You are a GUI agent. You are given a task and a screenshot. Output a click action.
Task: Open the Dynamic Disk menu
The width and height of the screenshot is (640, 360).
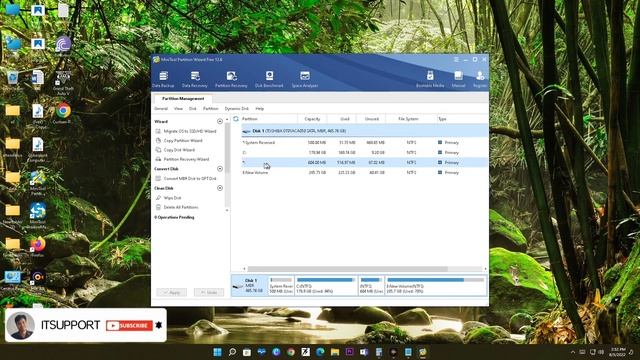[237, 109]
